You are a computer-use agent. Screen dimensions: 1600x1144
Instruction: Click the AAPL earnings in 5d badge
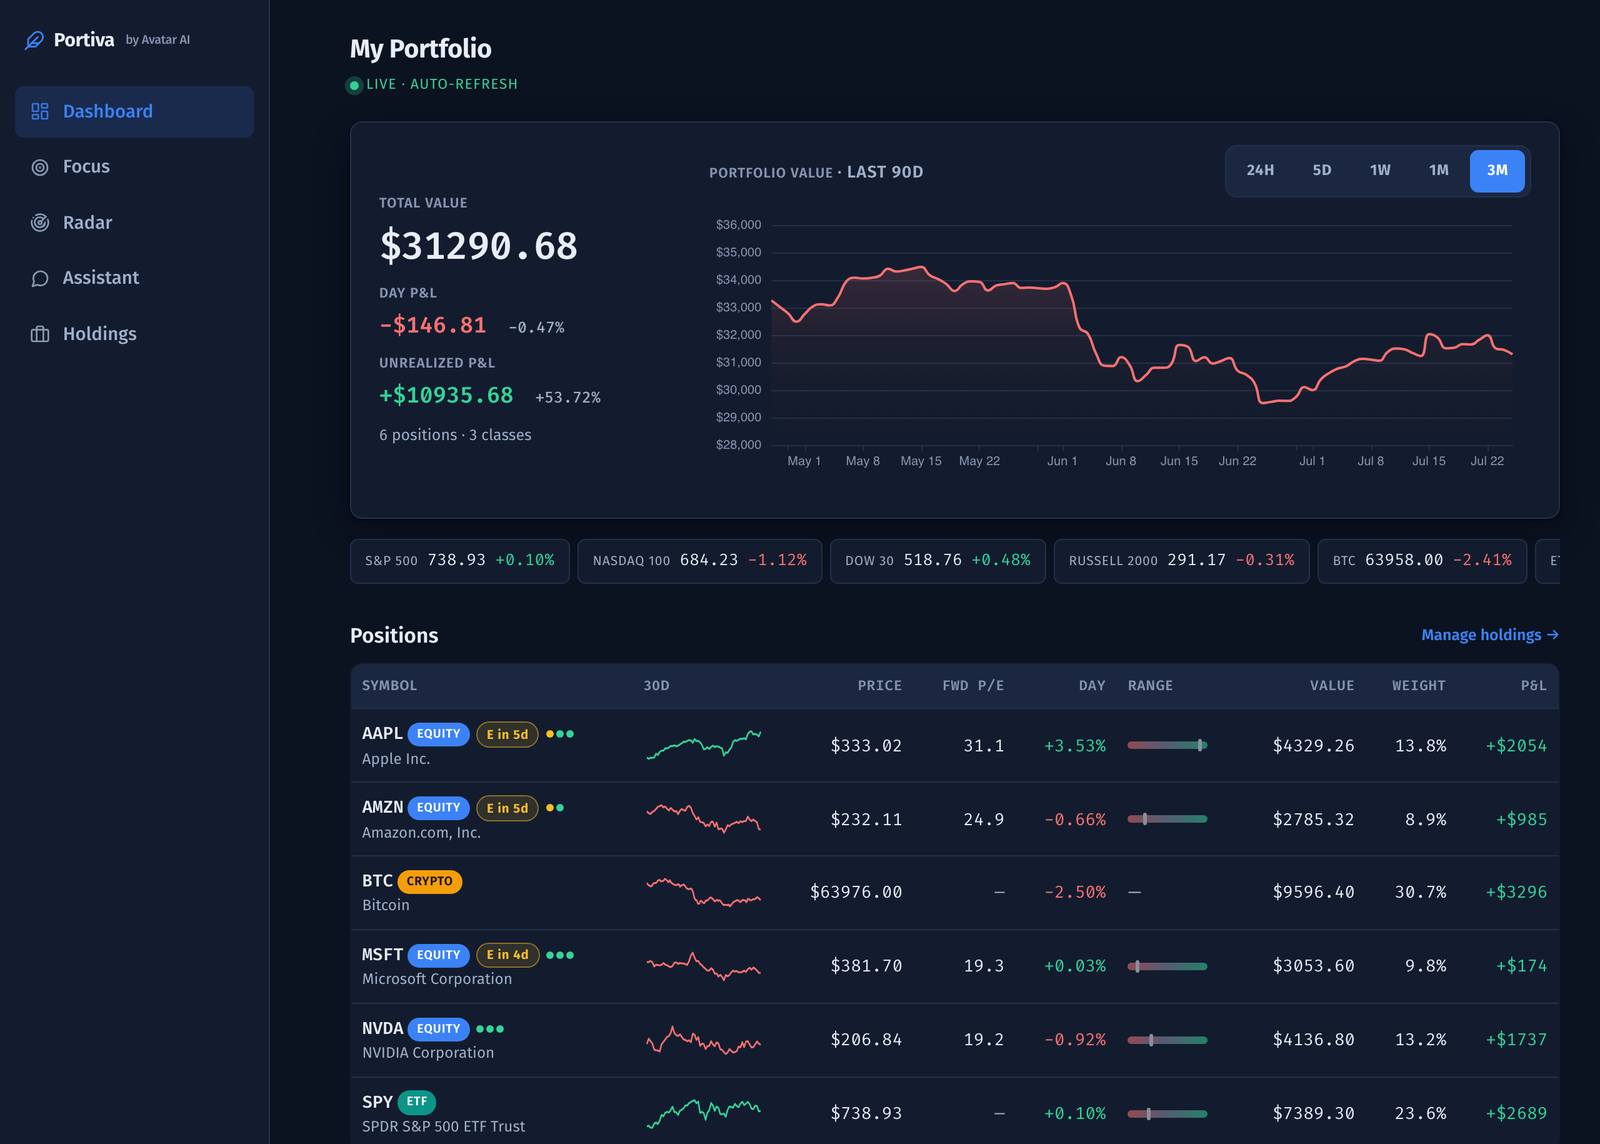pyautogui.click(x=507, y=734)
